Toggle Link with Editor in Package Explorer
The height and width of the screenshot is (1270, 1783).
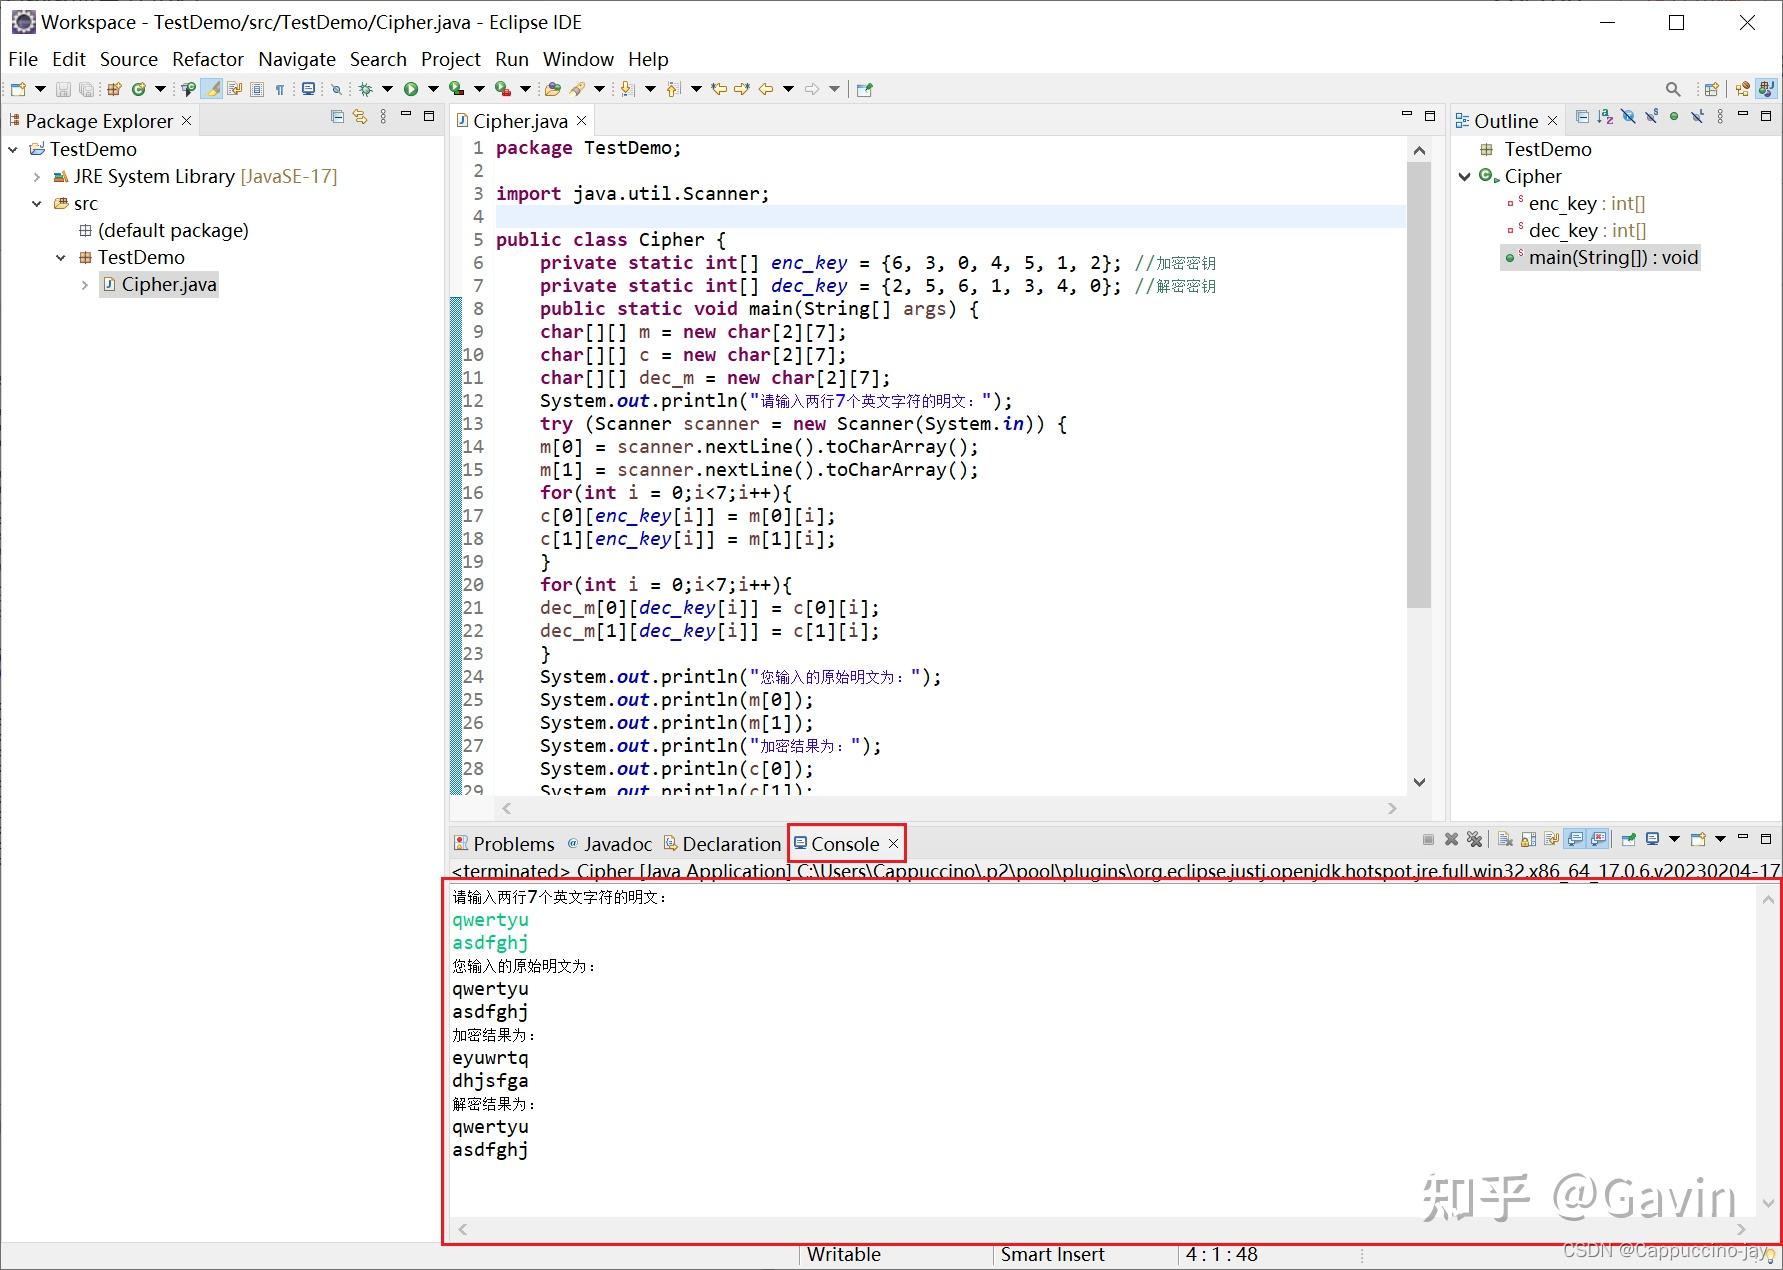coord(360,117)
